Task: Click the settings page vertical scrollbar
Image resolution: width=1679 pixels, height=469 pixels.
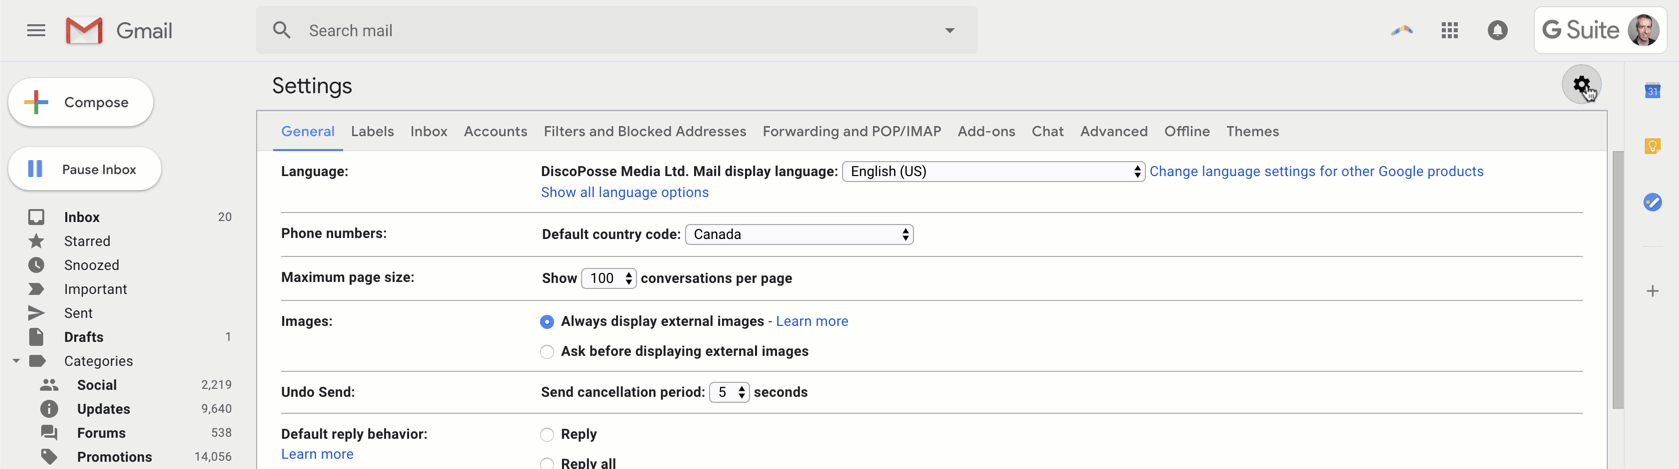Action: 1617,280
